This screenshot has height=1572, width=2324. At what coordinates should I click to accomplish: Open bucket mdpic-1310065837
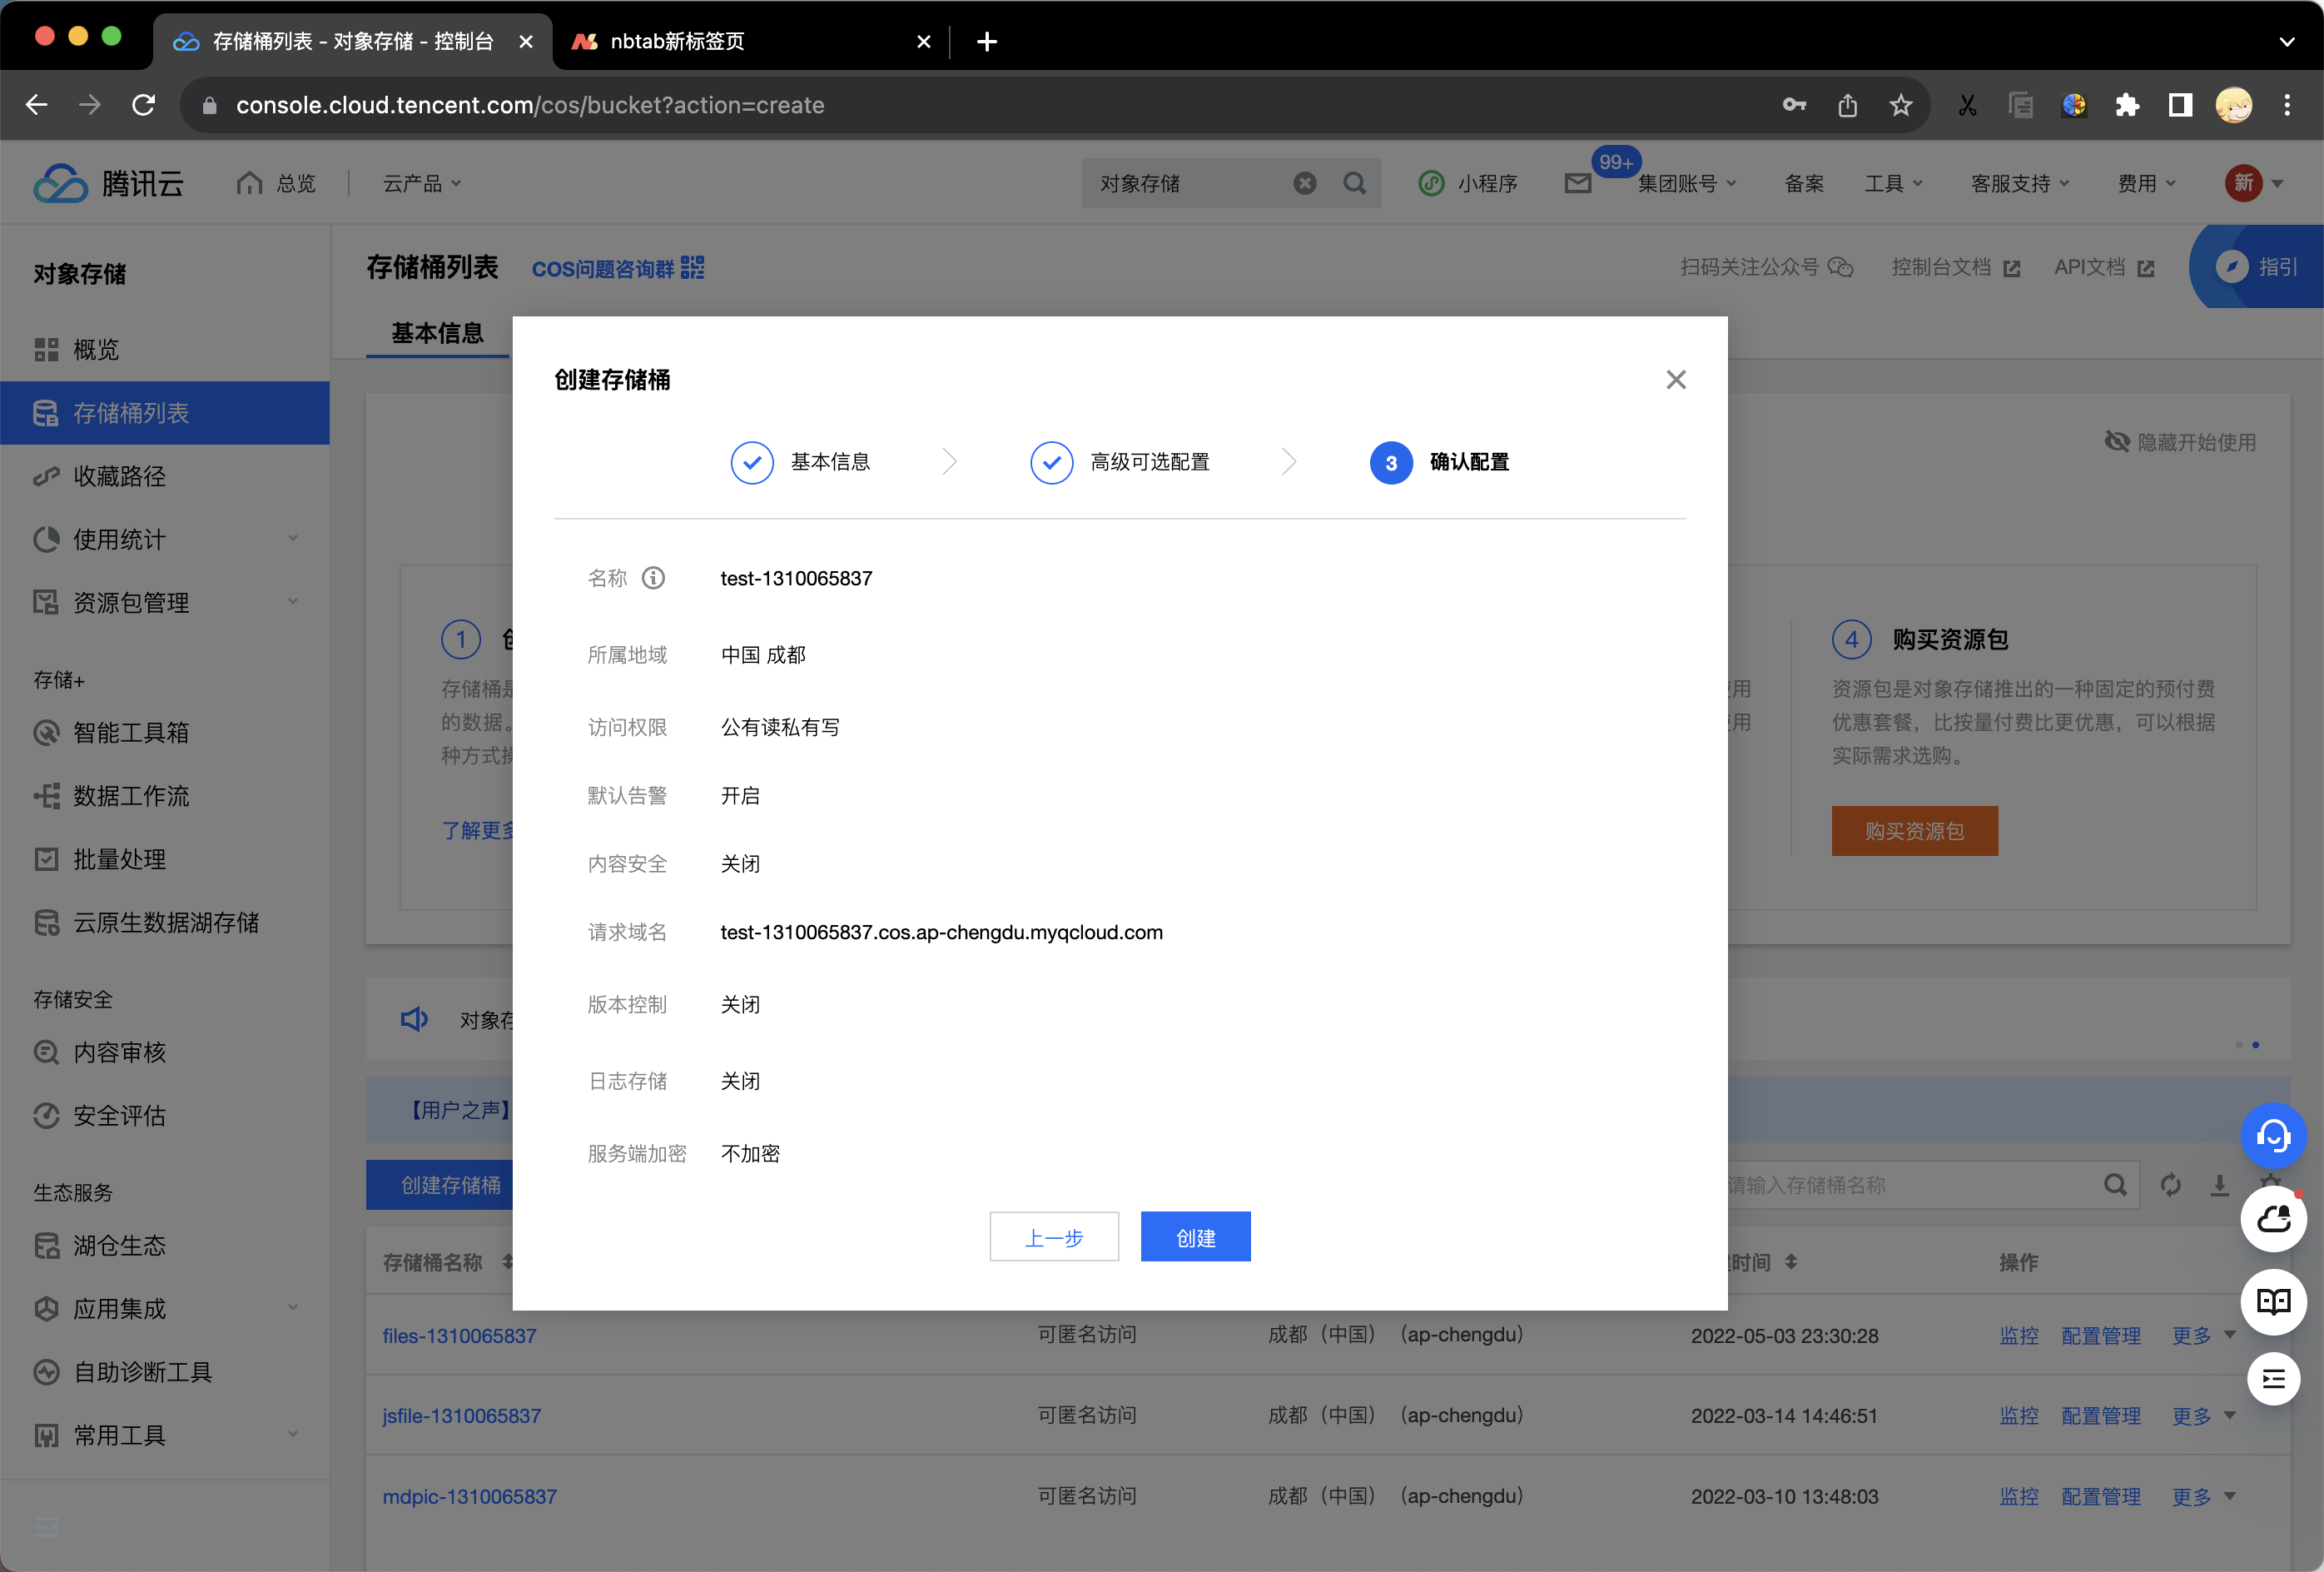469,1497
